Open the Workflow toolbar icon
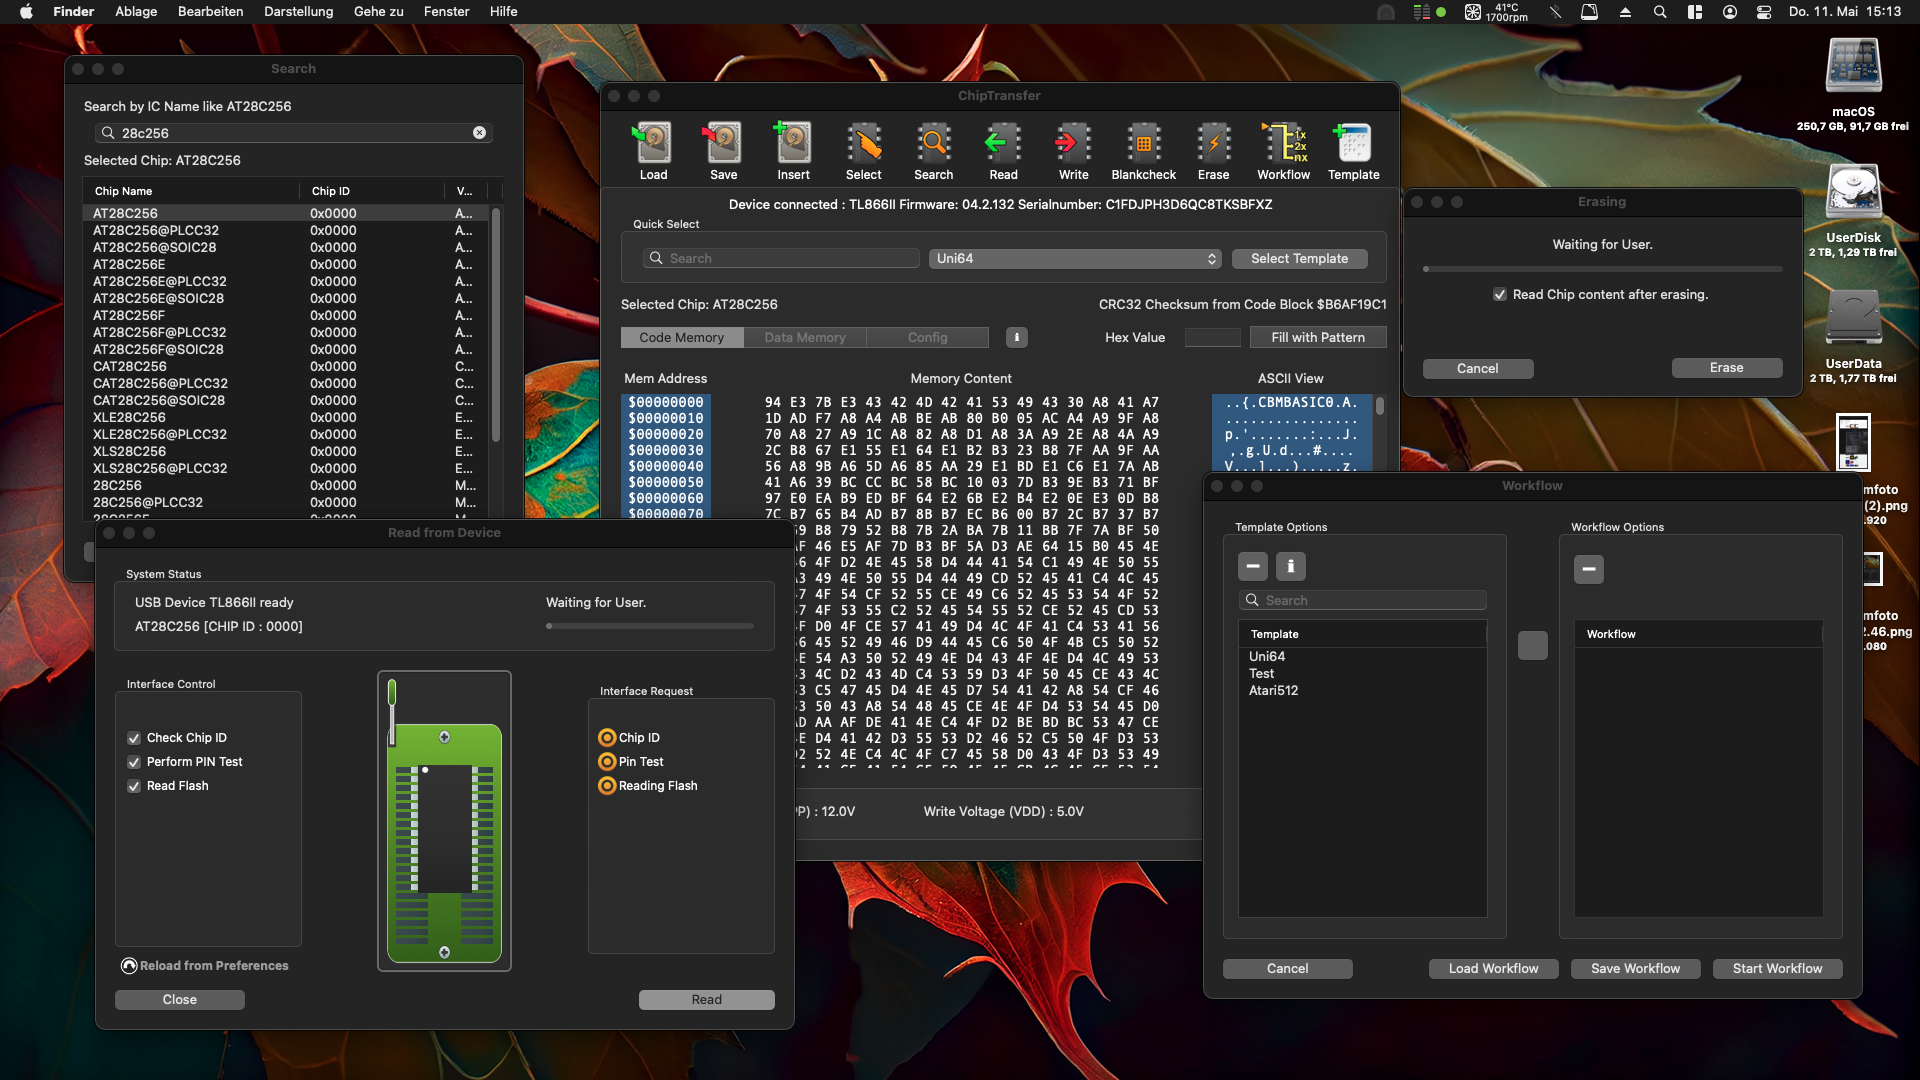1920x1080 pixels. 1283,151
